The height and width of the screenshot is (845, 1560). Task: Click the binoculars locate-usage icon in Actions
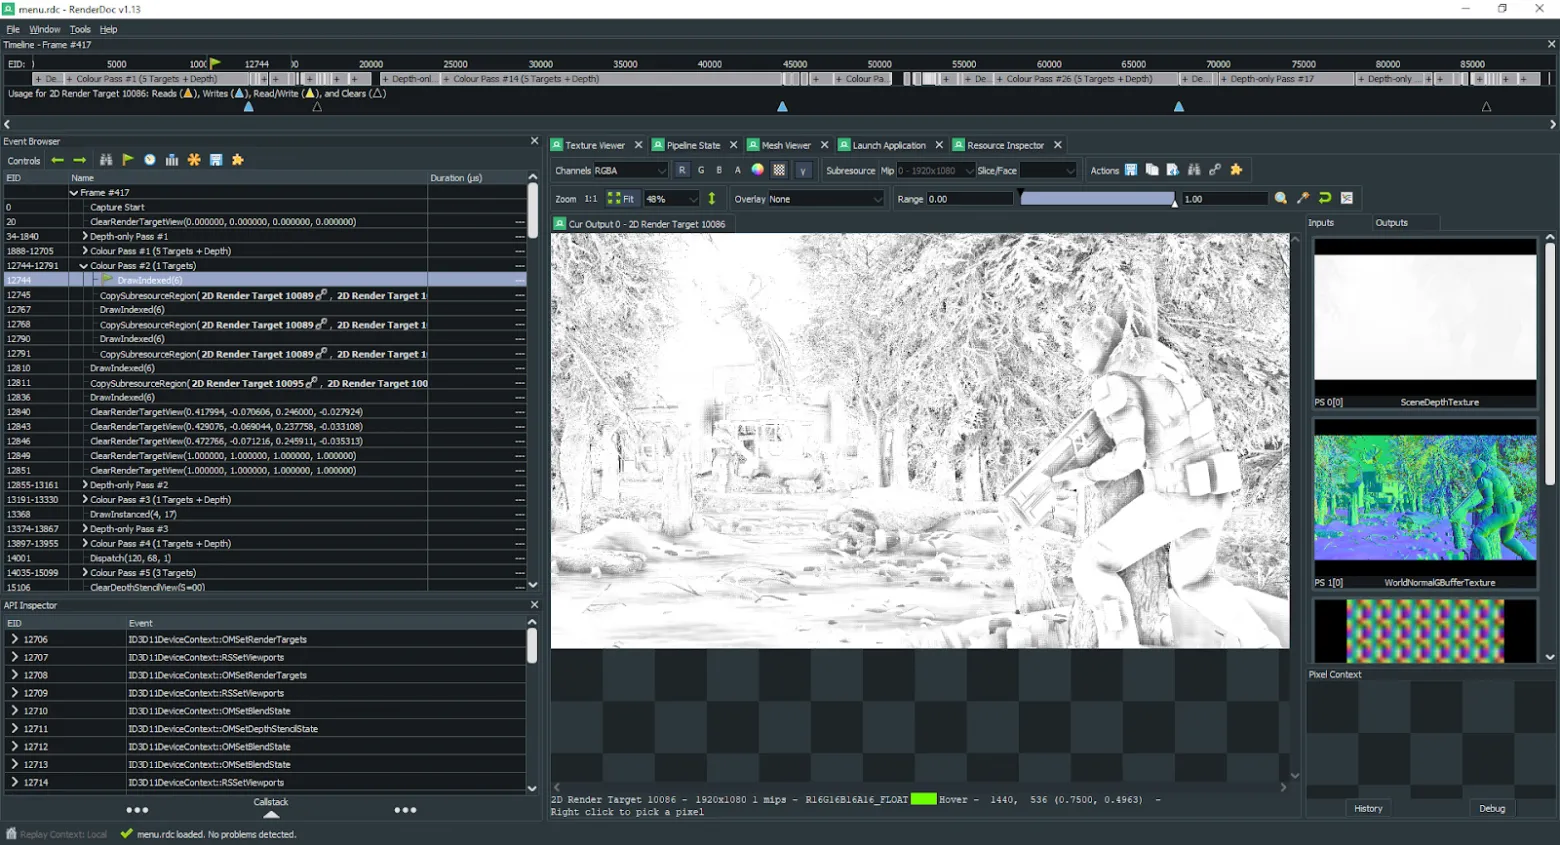coord(1194,170)
